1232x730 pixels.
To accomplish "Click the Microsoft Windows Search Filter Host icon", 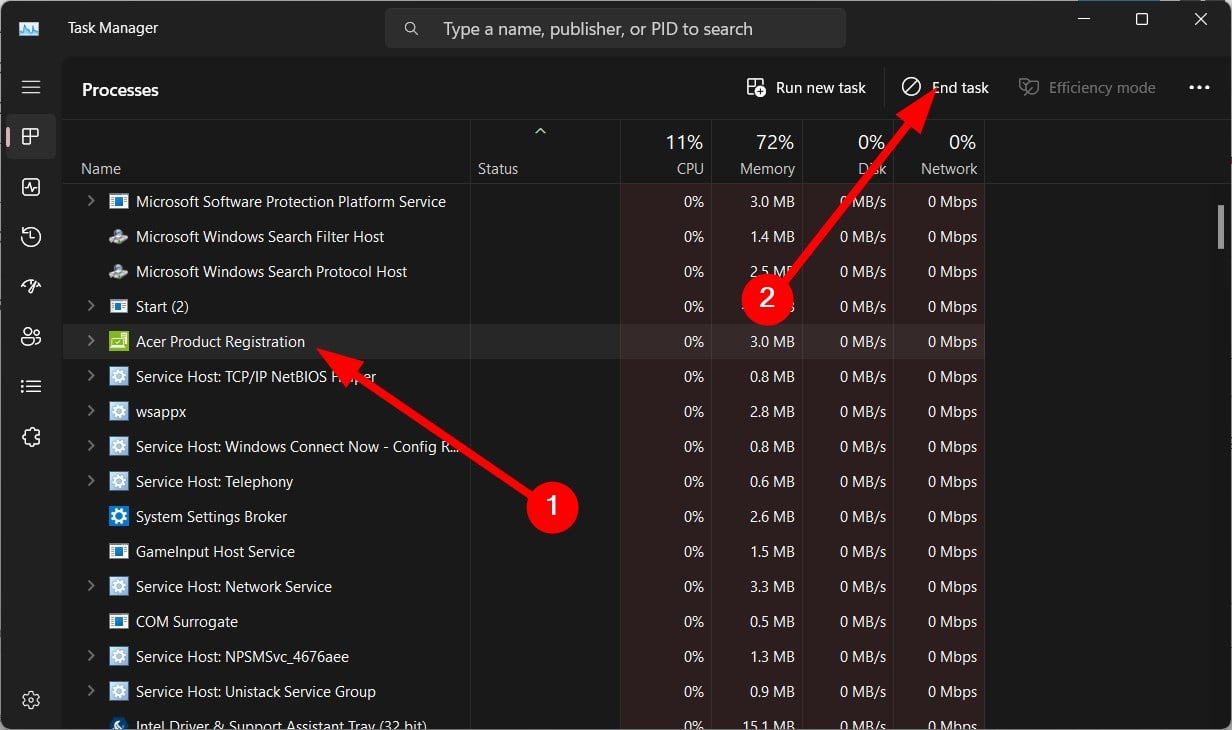I will point(119,237).
